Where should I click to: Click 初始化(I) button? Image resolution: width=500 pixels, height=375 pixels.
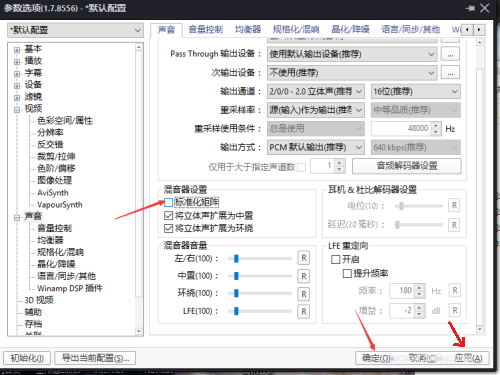[x=27, y=358]
